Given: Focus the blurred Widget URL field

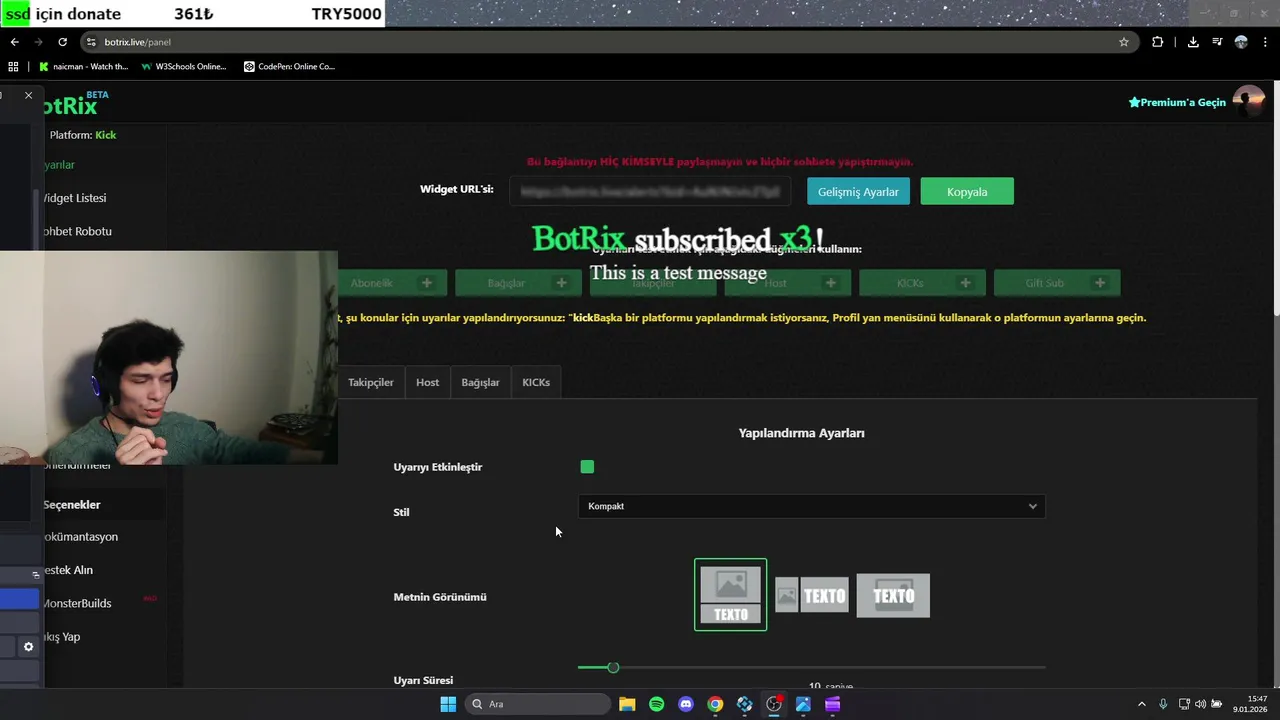Looking at the screenshot, I should [650, 191].
